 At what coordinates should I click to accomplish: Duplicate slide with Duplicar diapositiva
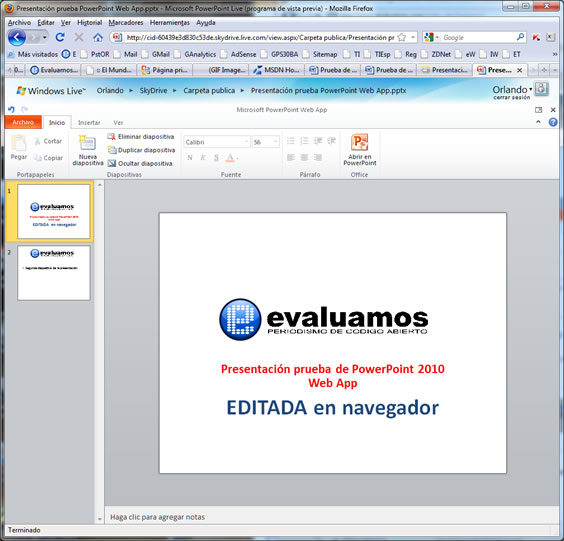click(141, 150)
